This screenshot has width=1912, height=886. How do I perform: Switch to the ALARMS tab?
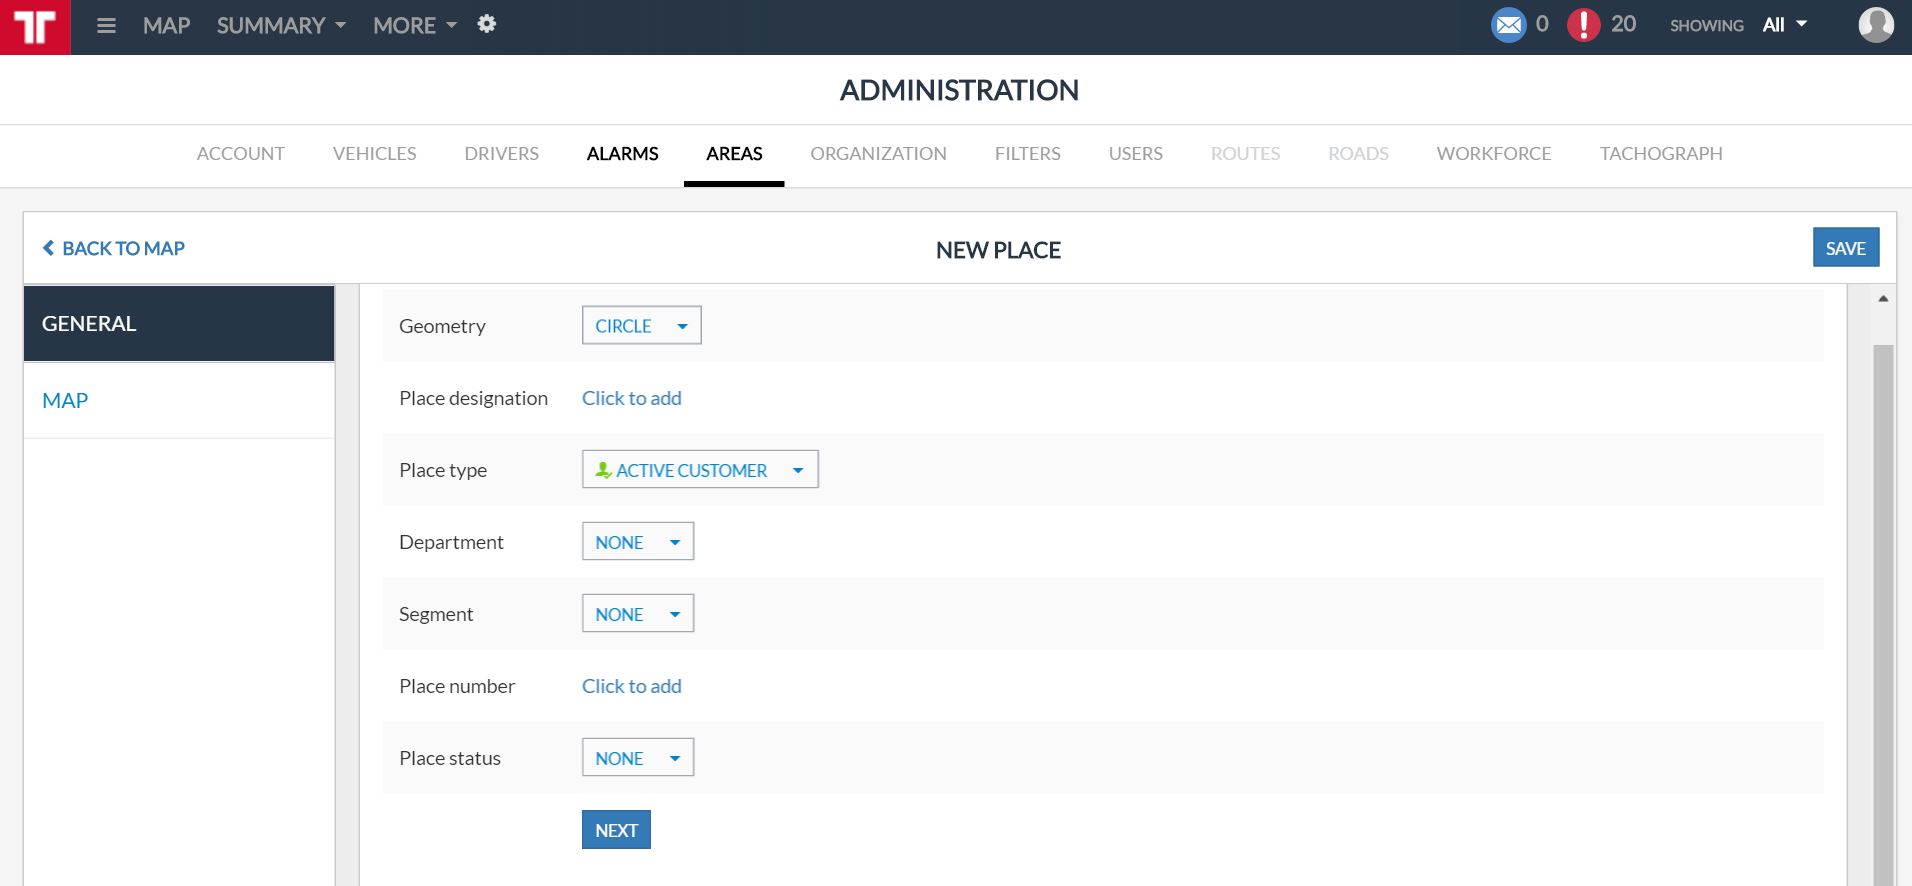pyautogui.click(x=622, y=154)
